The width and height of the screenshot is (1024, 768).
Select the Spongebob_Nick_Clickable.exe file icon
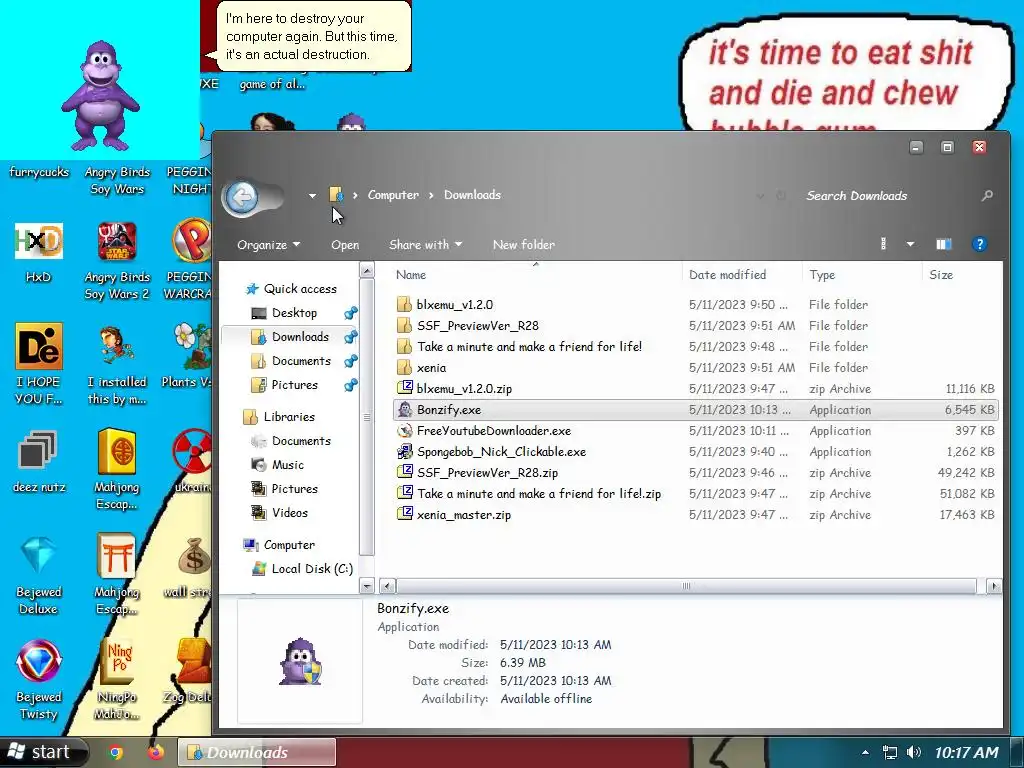pyautogui.click(x=405, y=451)
